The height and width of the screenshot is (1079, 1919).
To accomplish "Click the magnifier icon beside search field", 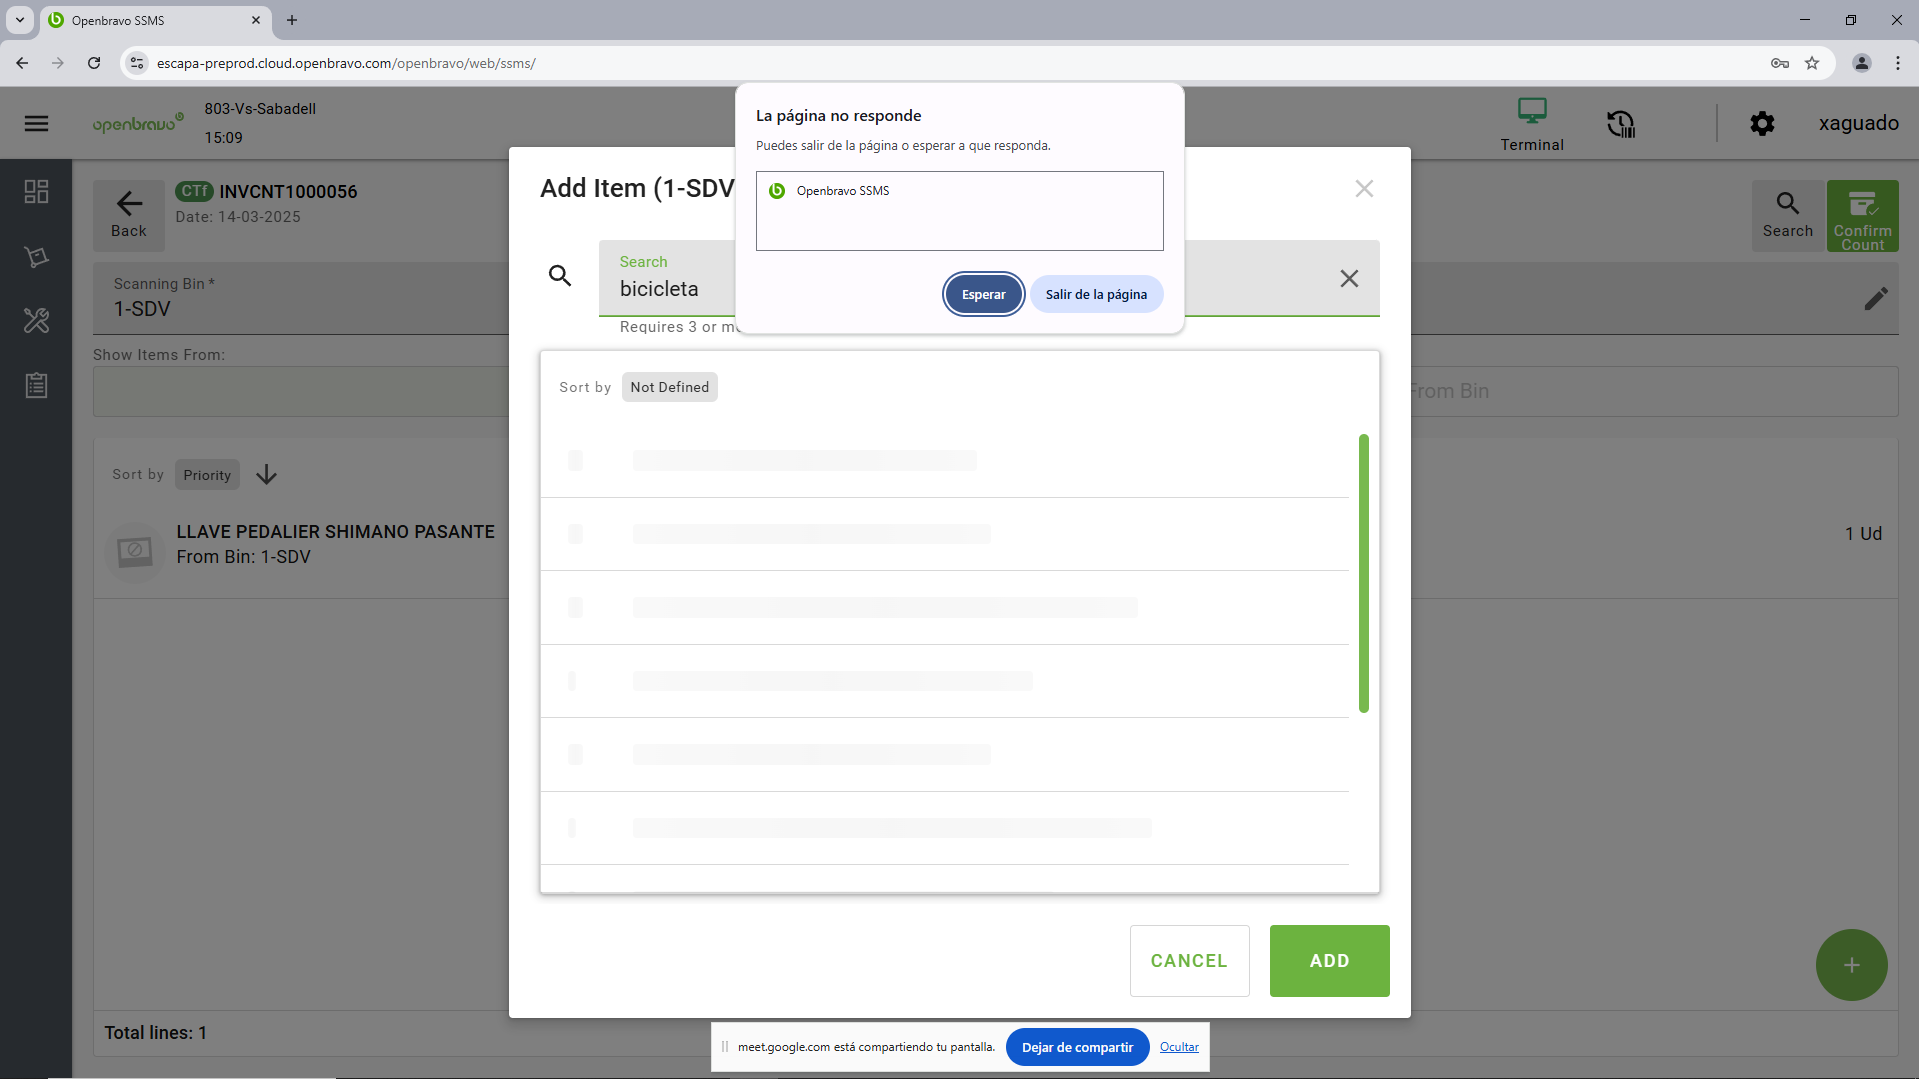I will click(560, 276).
